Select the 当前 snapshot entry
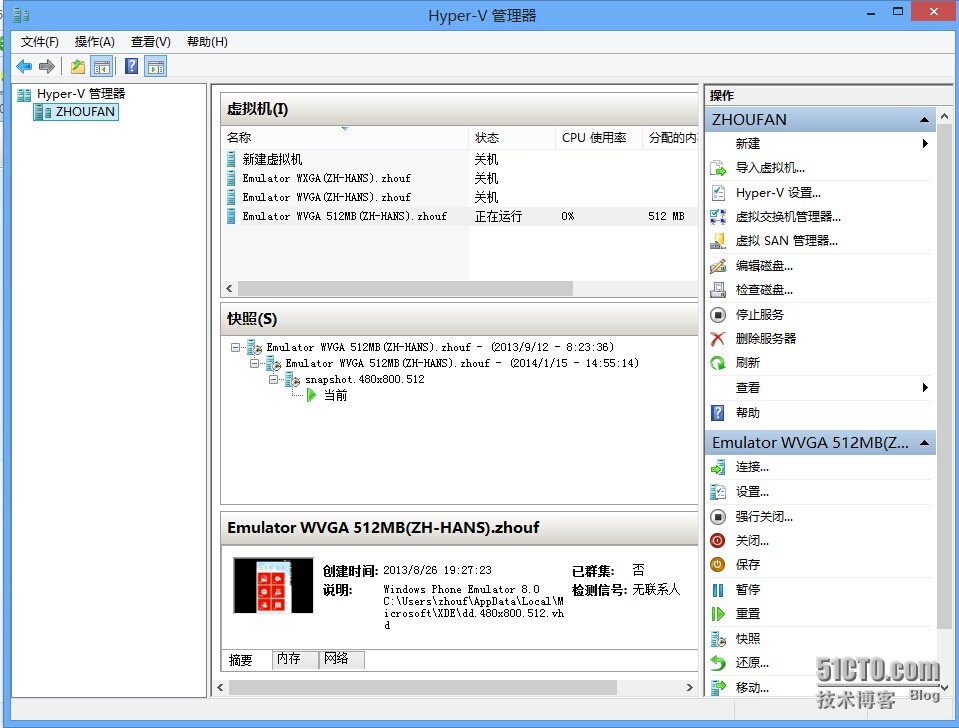Viewport: 959px width, 728px height. [x=335, y=396]
